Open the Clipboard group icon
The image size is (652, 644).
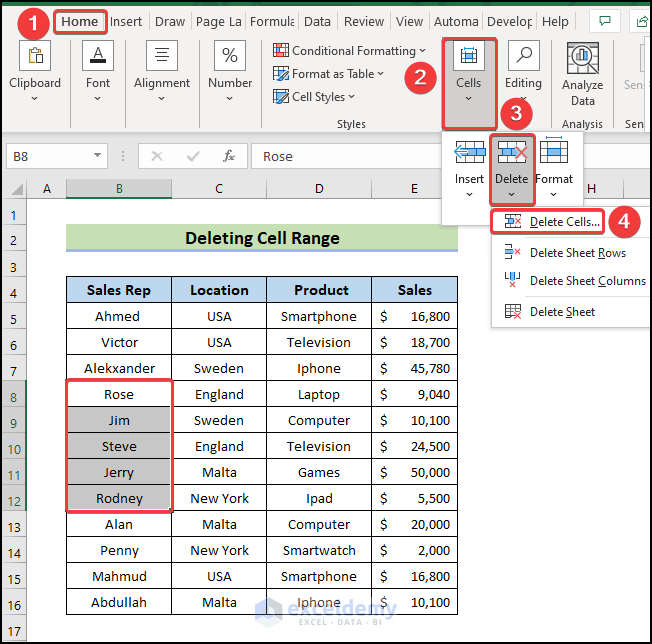click(x=35, y=55)
